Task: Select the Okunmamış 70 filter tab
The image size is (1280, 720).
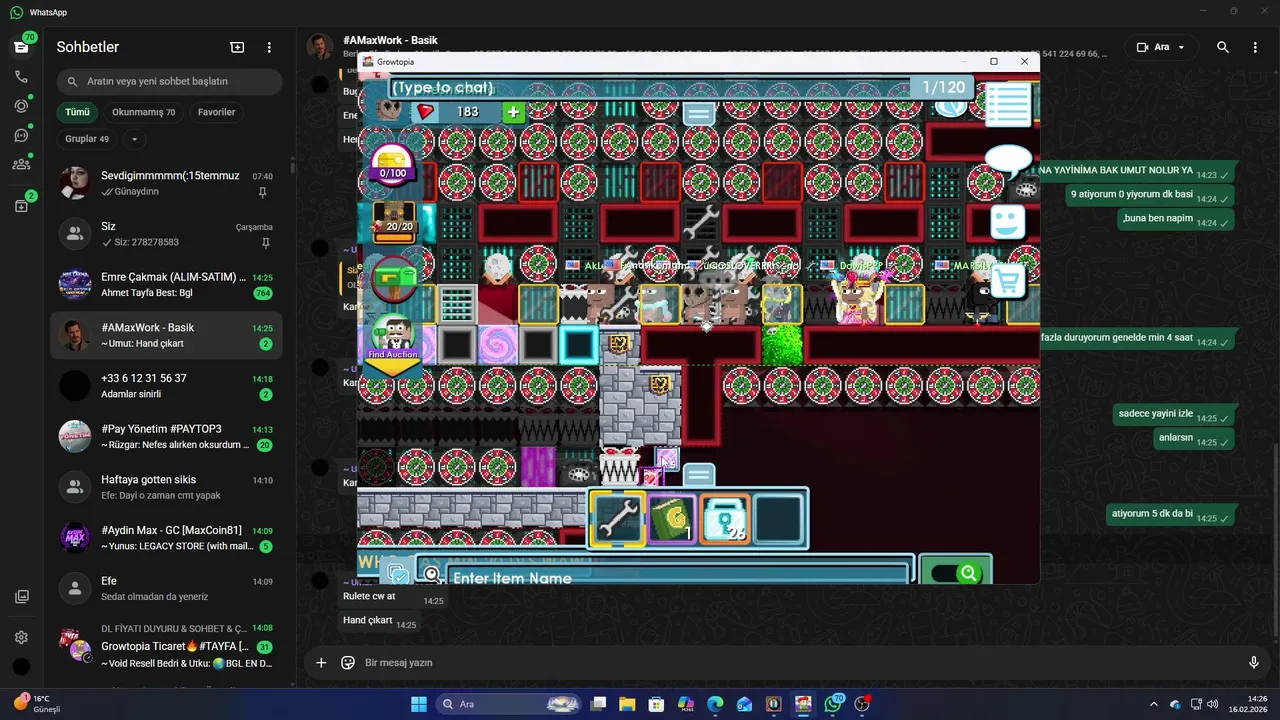Action: pos(143,112)
